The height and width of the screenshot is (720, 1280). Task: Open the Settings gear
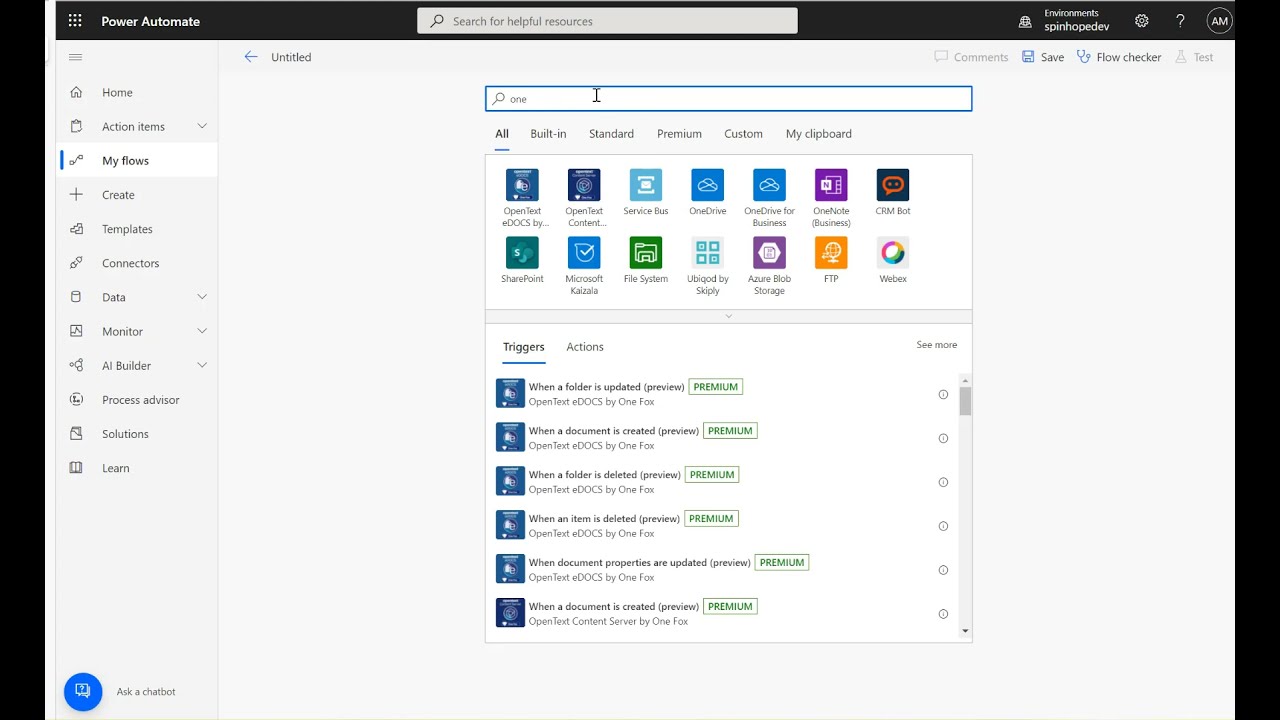(x=1142, y=21)
